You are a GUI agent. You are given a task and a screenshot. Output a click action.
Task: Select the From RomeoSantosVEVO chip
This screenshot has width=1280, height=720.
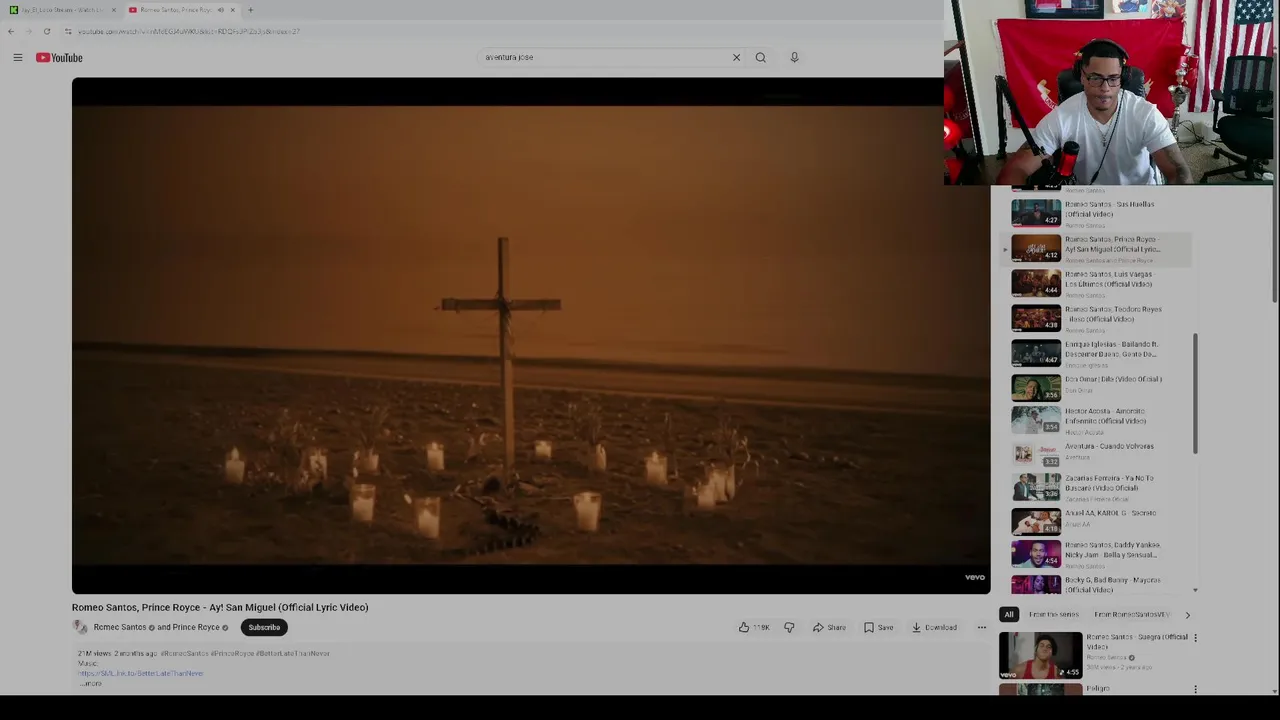pyautogui.click(x=1131, y=615)
